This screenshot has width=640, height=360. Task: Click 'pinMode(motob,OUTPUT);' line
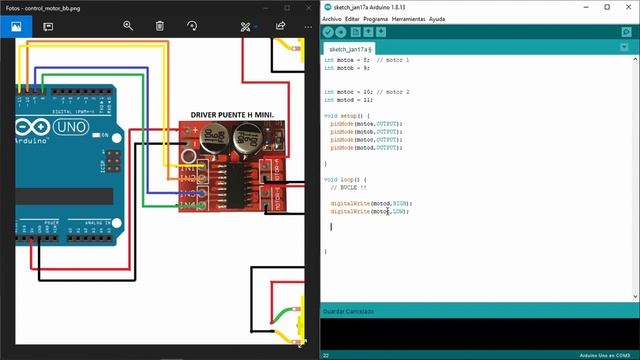pyautogui.click(x=367, y=132)
